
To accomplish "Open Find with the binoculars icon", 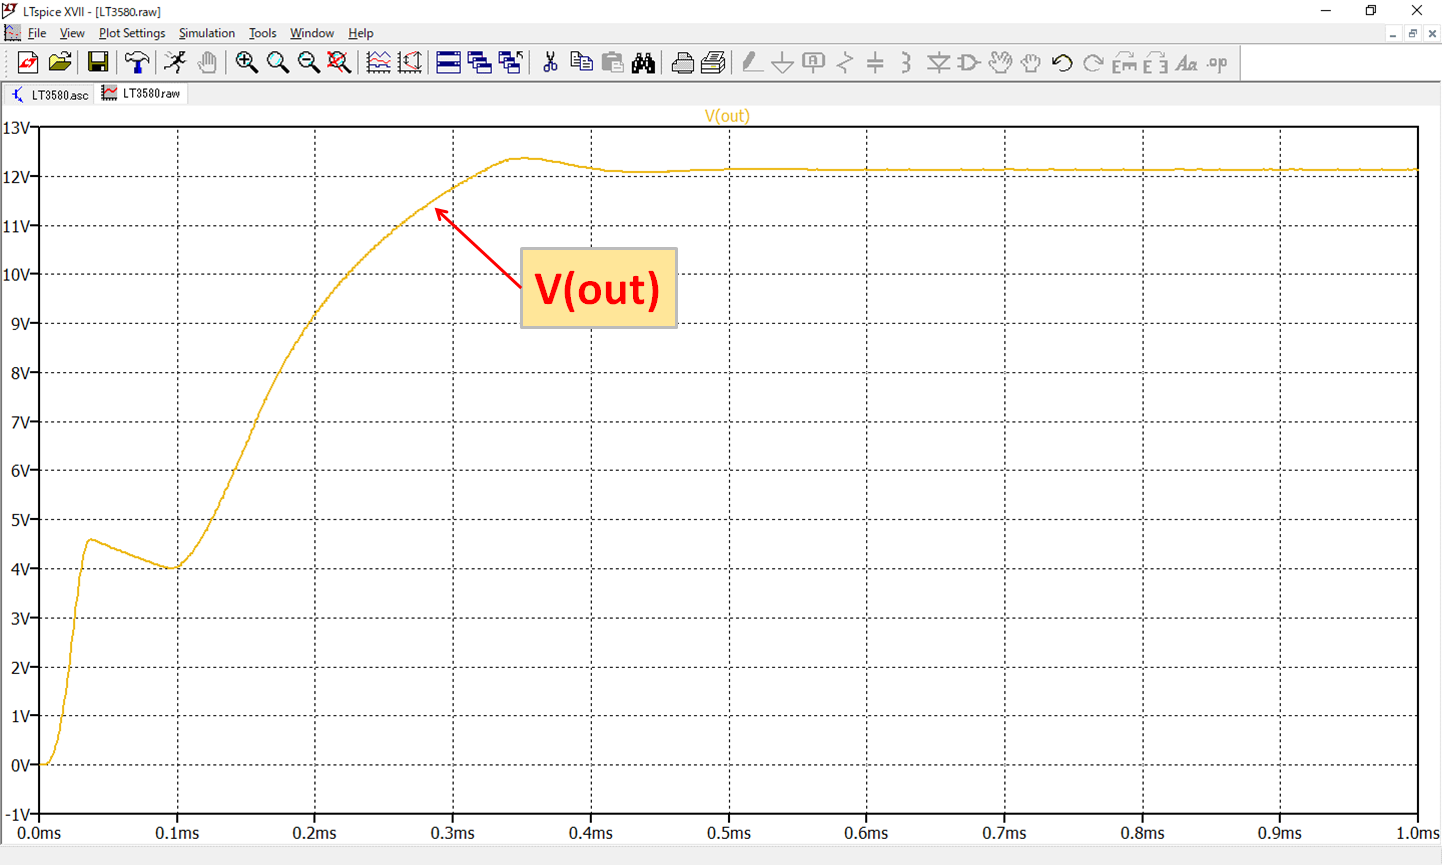I will point(643,63).
